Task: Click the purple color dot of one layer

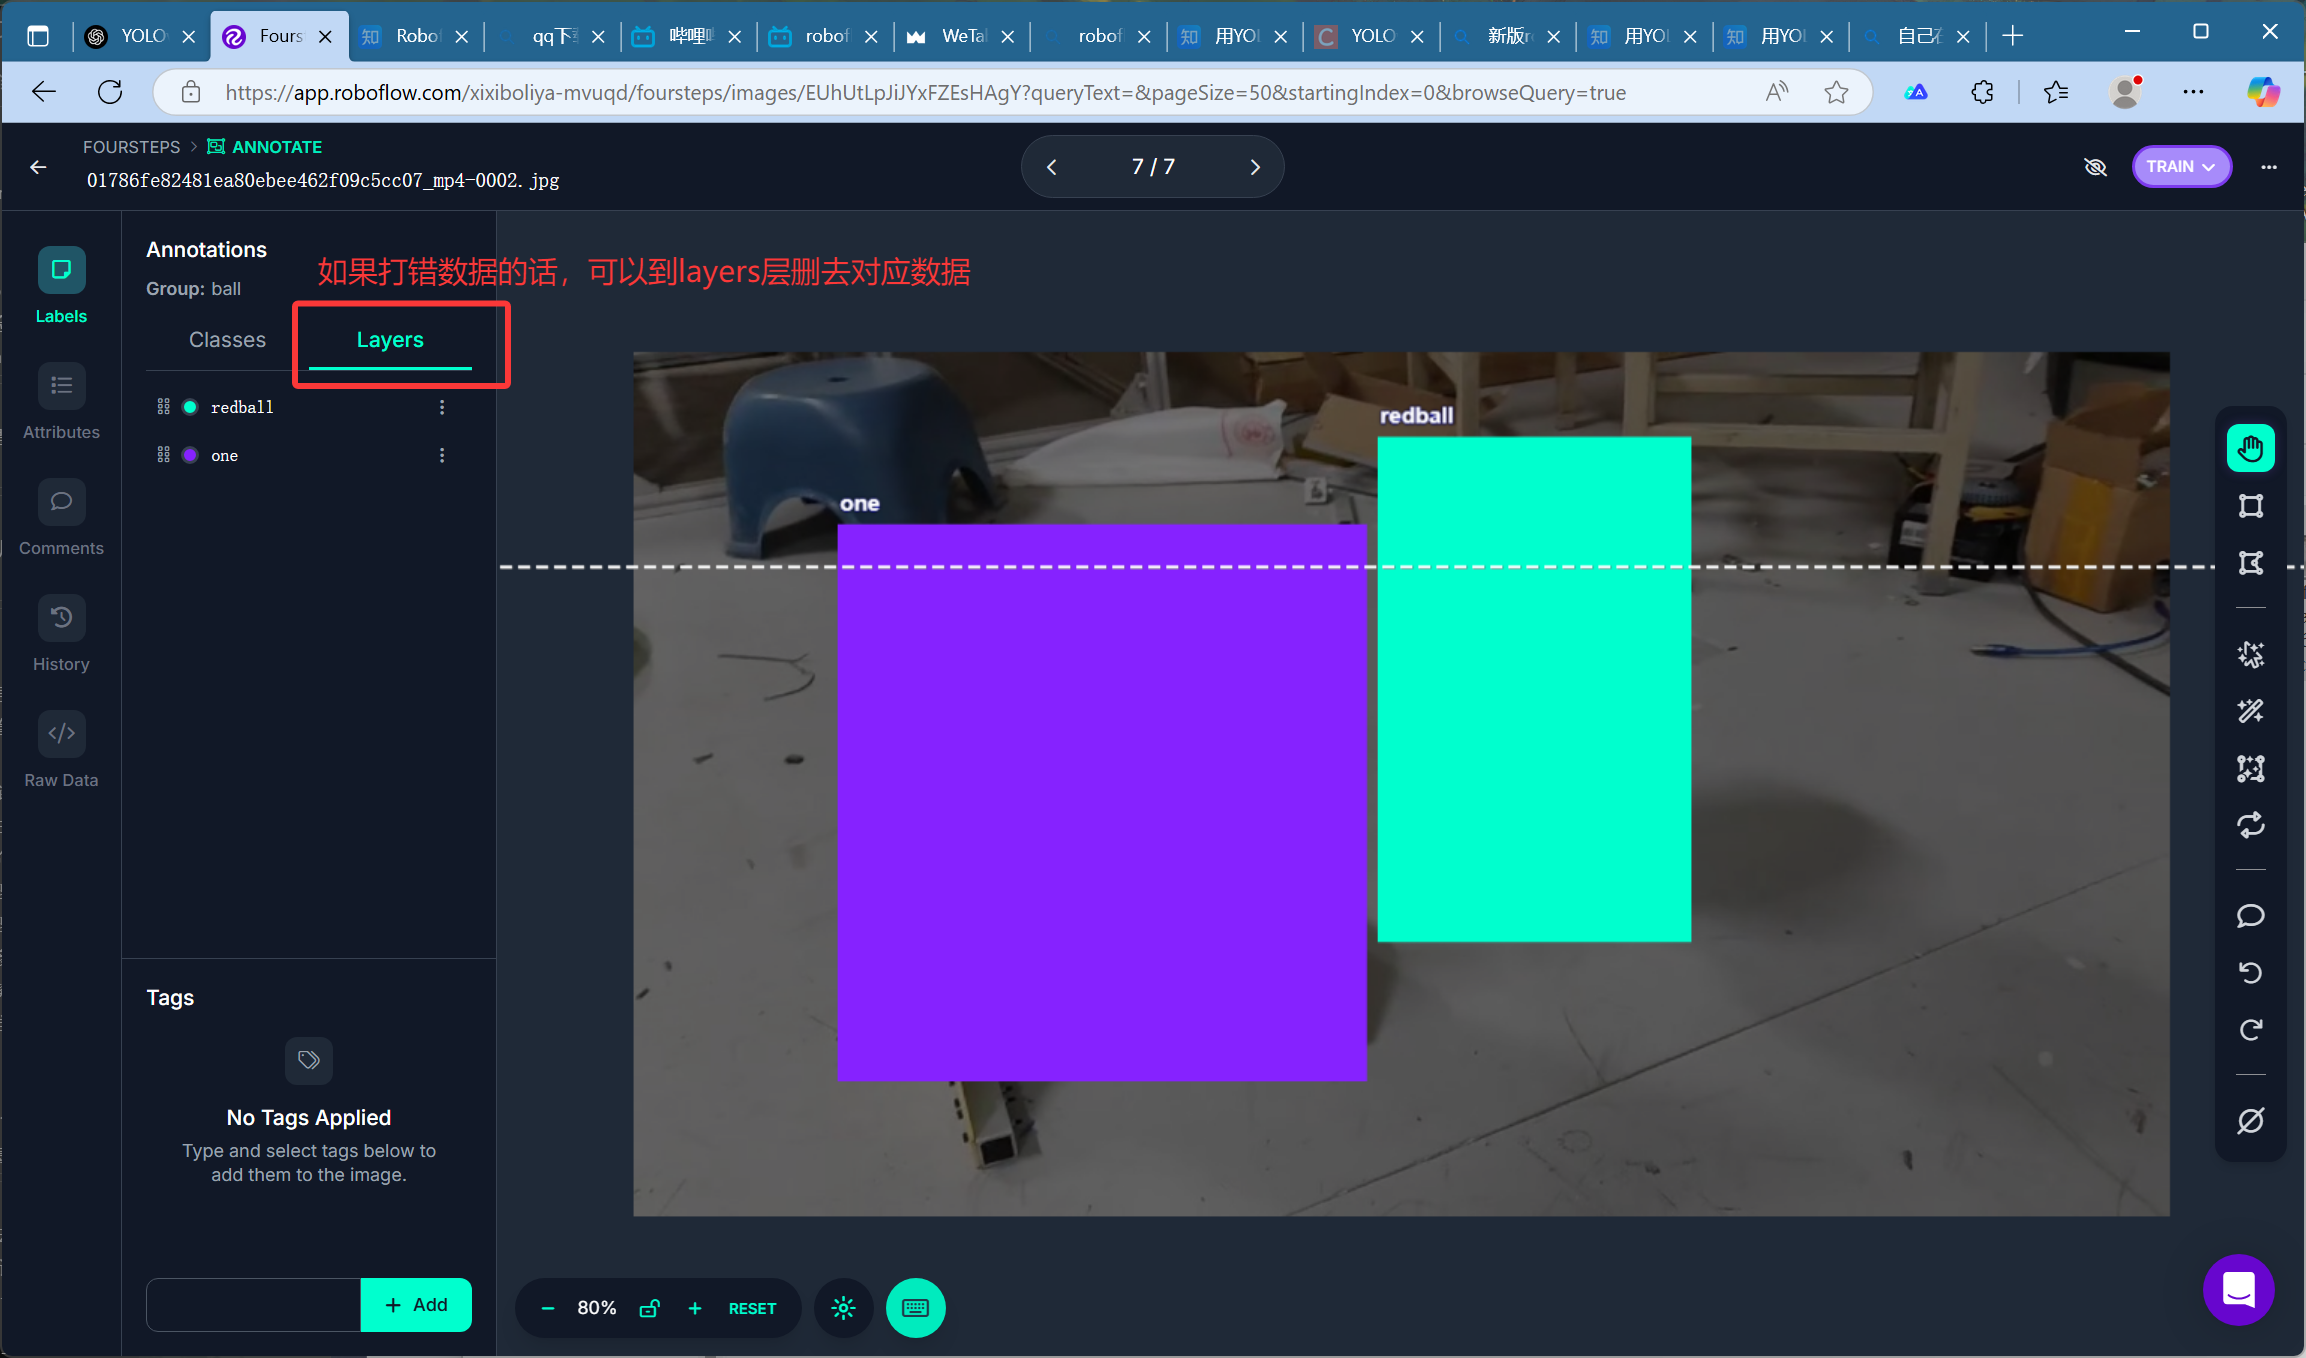Action: pyautogui.click(x=190, y=455)
